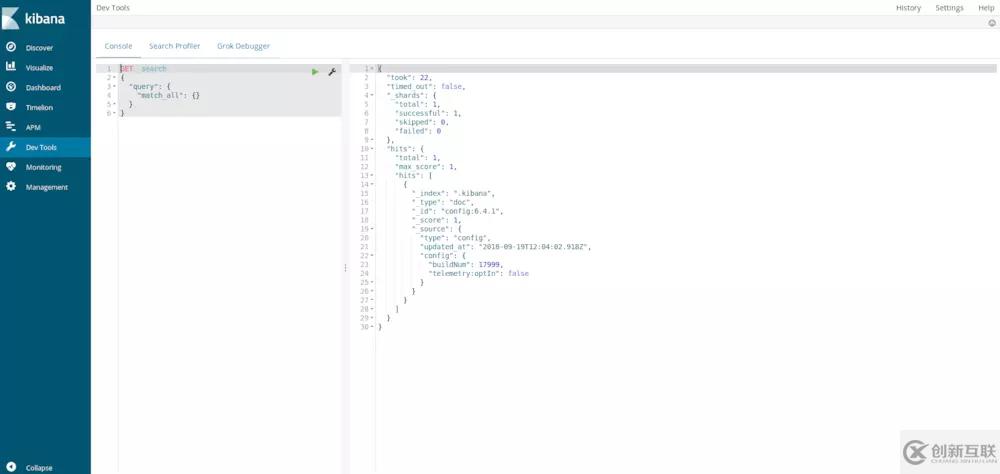Open the Monitoring heartbeat icon

(11, 167)
